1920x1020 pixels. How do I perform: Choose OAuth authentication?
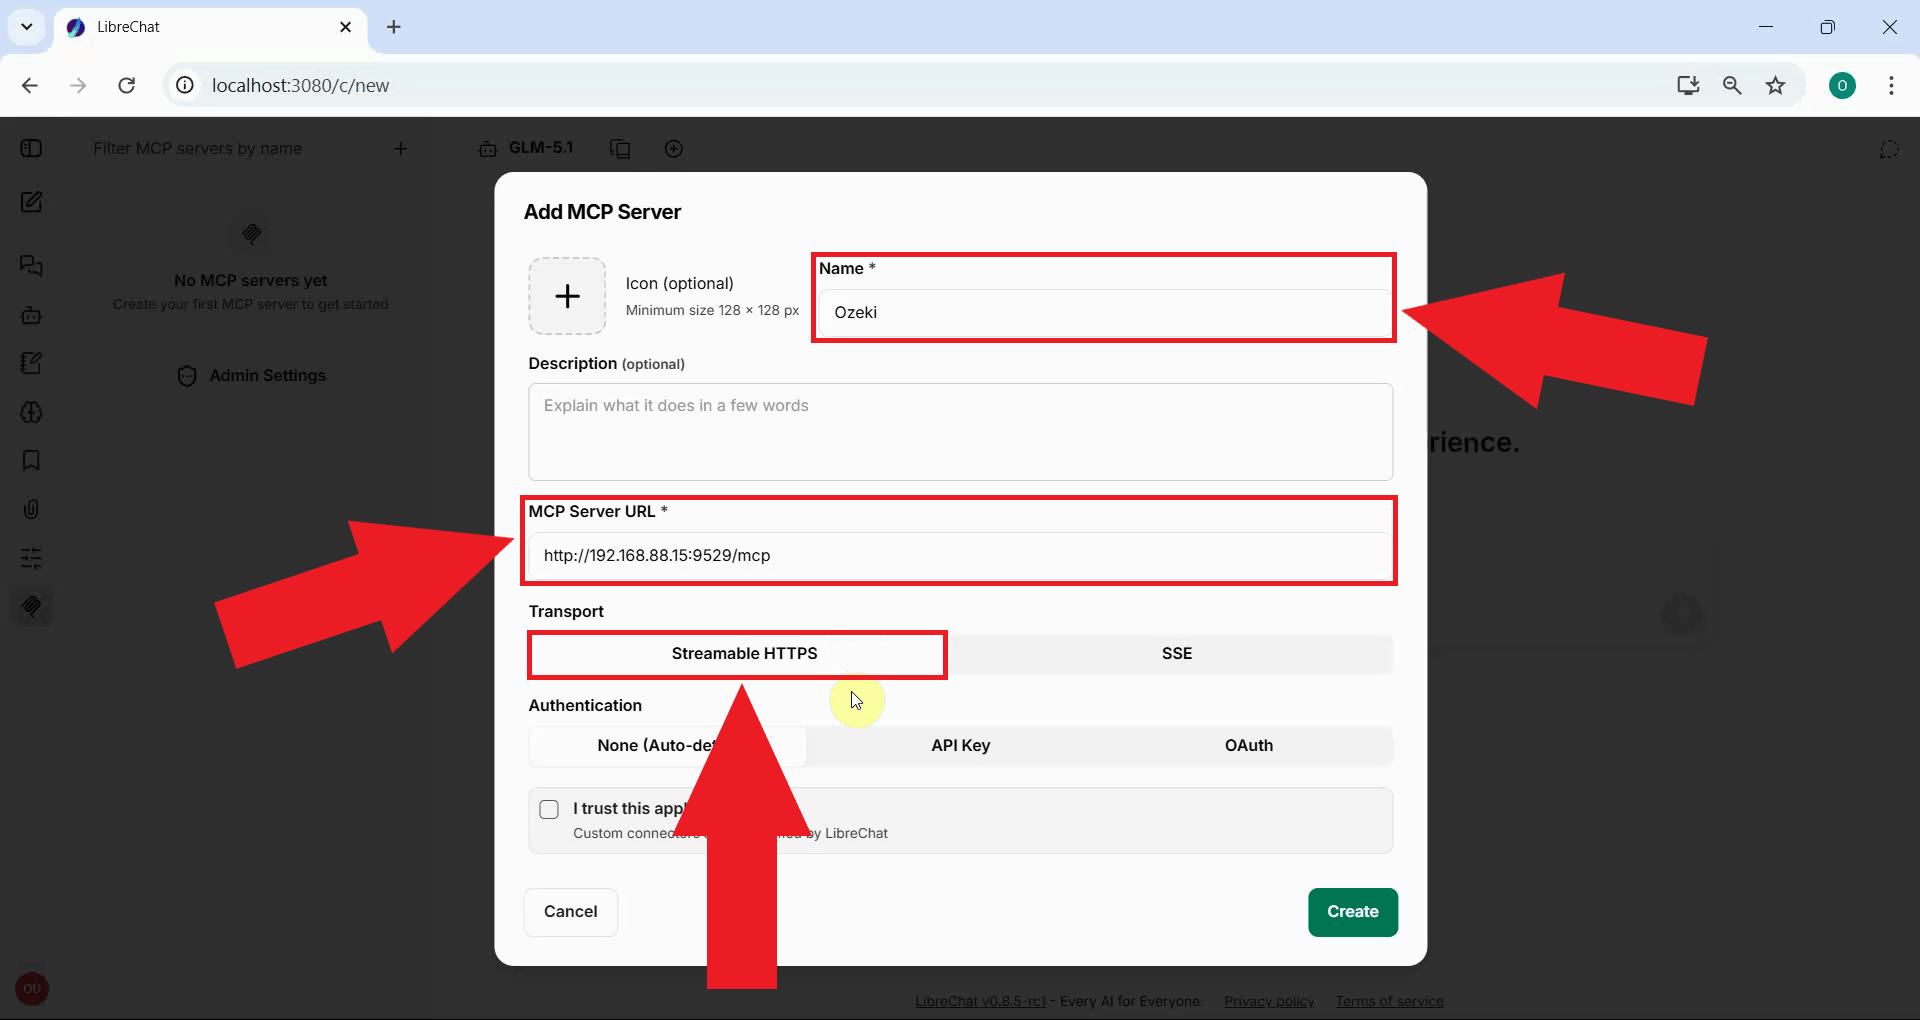click(x=1248, y=746)
